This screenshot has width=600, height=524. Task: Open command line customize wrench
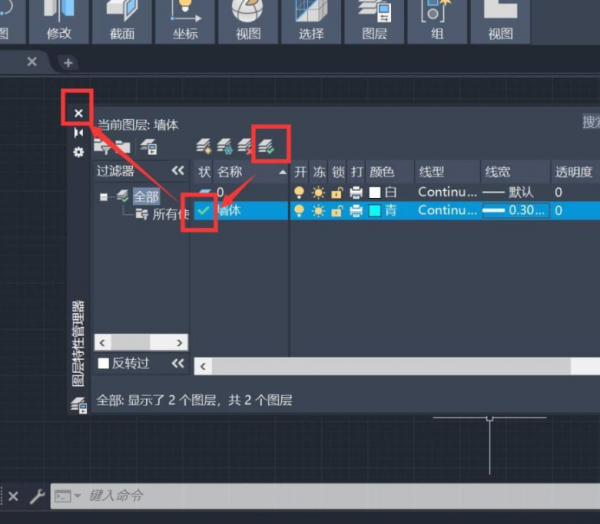click(37, 496)
